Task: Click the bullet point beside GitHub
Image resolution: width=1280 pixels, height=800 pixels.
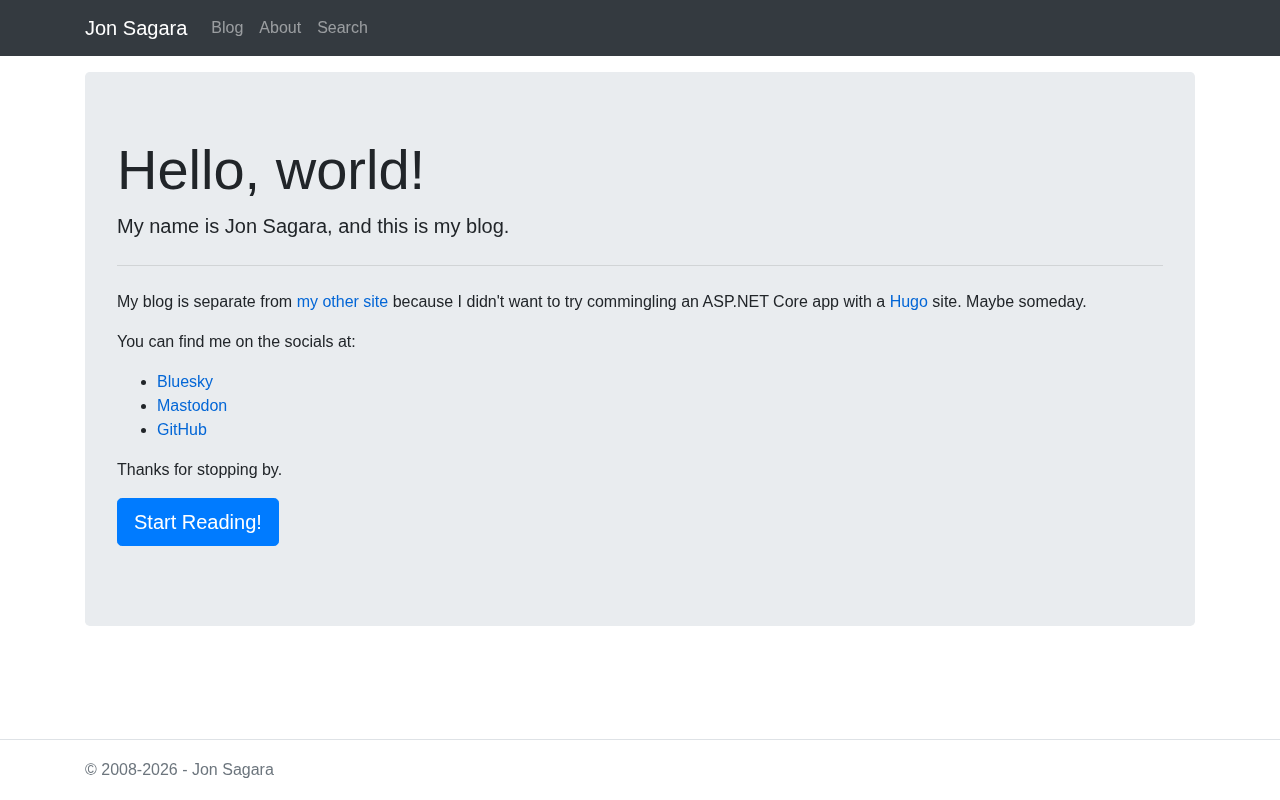Action: pos(146,430)
